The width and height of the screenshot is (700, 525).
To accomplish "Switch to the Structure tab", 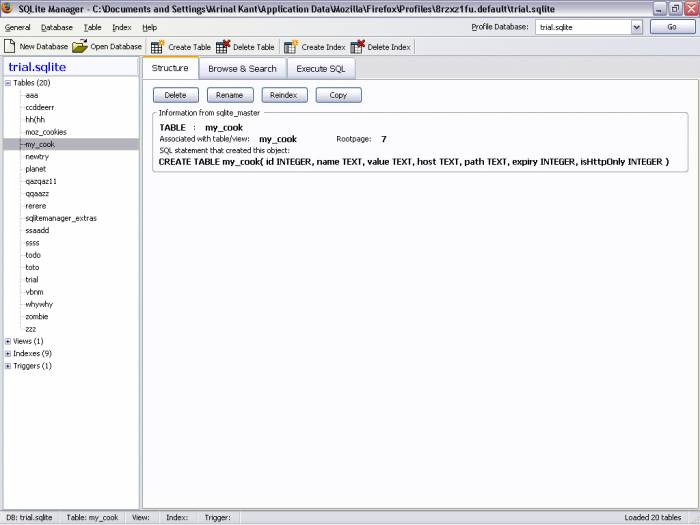I will [170, 68].
